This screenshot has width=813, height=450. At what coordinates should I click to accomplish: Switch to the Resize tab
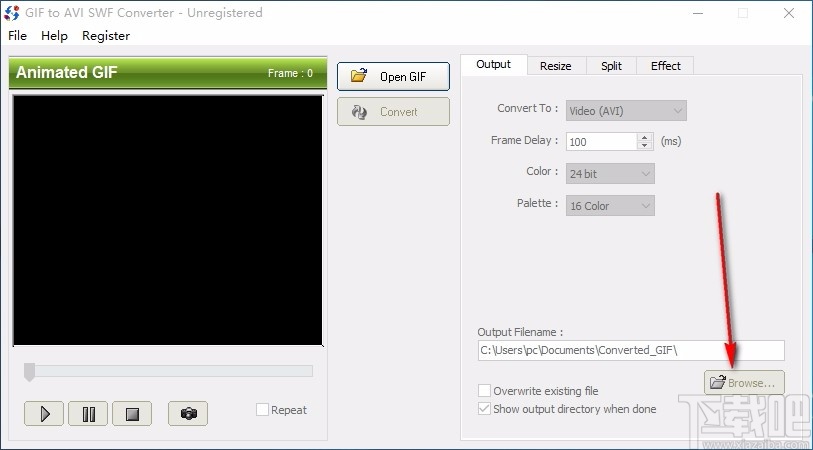click(x=556, y=66)
